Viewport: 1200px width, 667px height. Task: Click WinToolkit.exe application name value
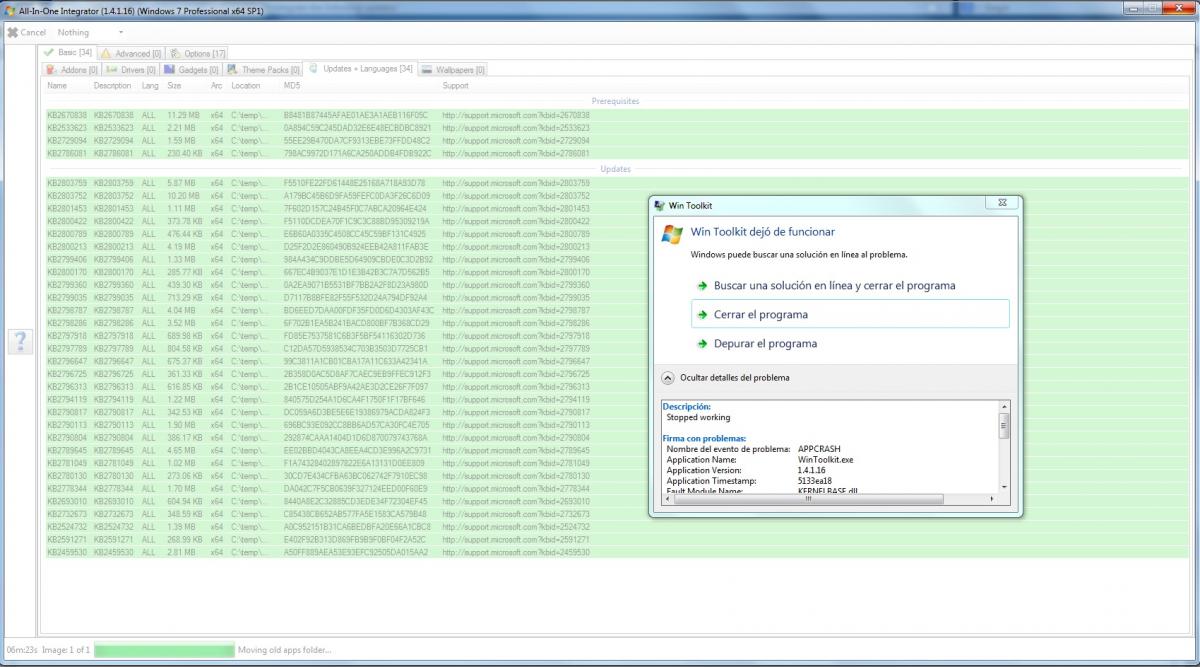point(826,459)
